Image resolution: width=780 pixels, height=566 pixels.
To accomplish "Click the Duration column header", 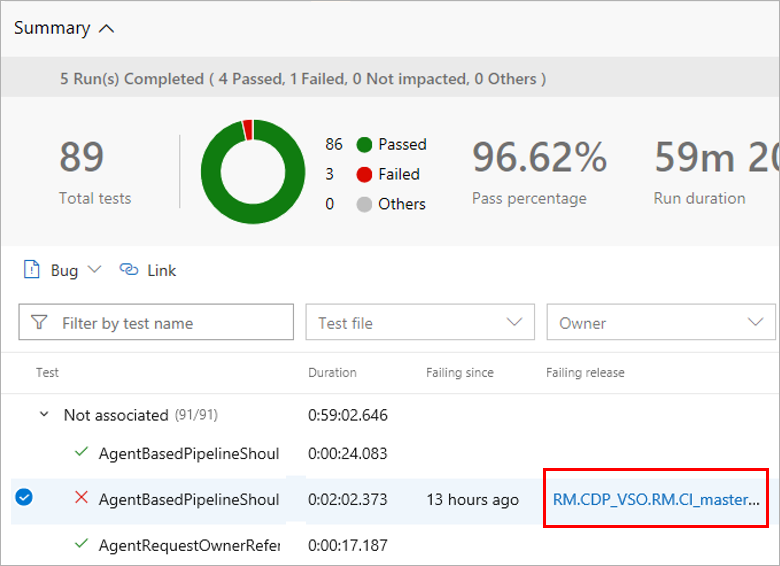I will click(332, 373).
